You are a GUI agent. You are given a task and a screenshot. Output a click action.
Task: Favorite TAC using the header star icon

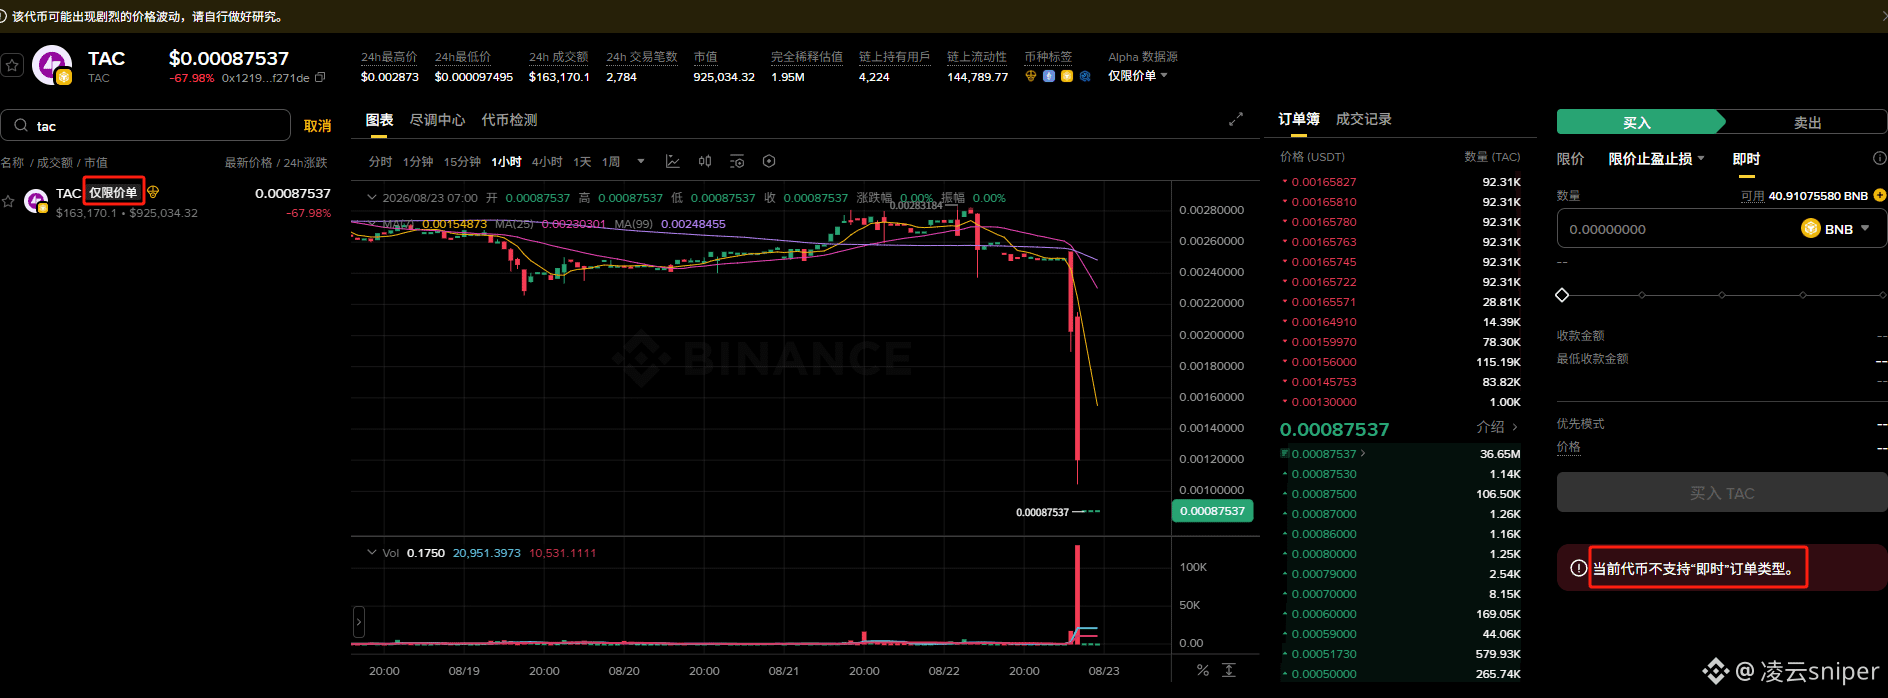(x=12, y=66)
